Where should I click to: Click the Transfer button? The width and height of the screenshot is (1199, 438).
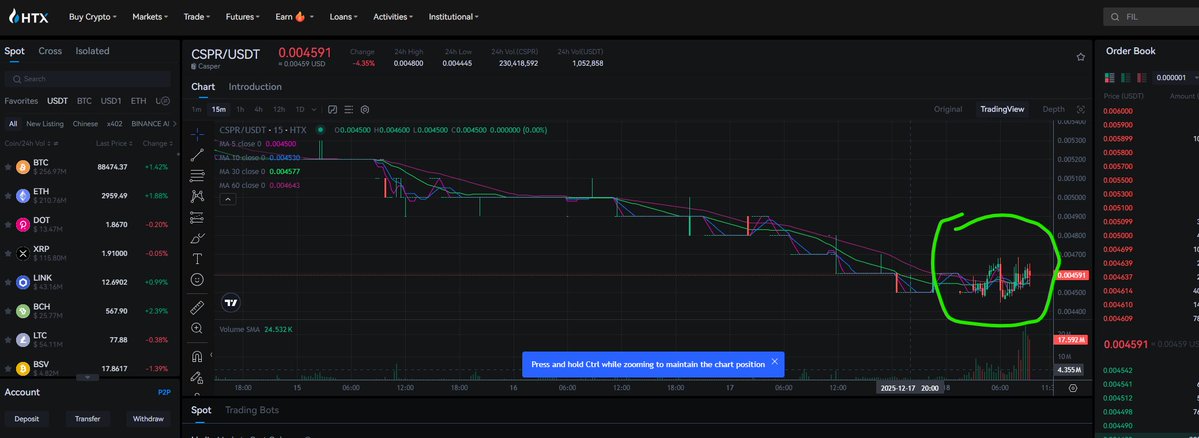pos(88,419)
